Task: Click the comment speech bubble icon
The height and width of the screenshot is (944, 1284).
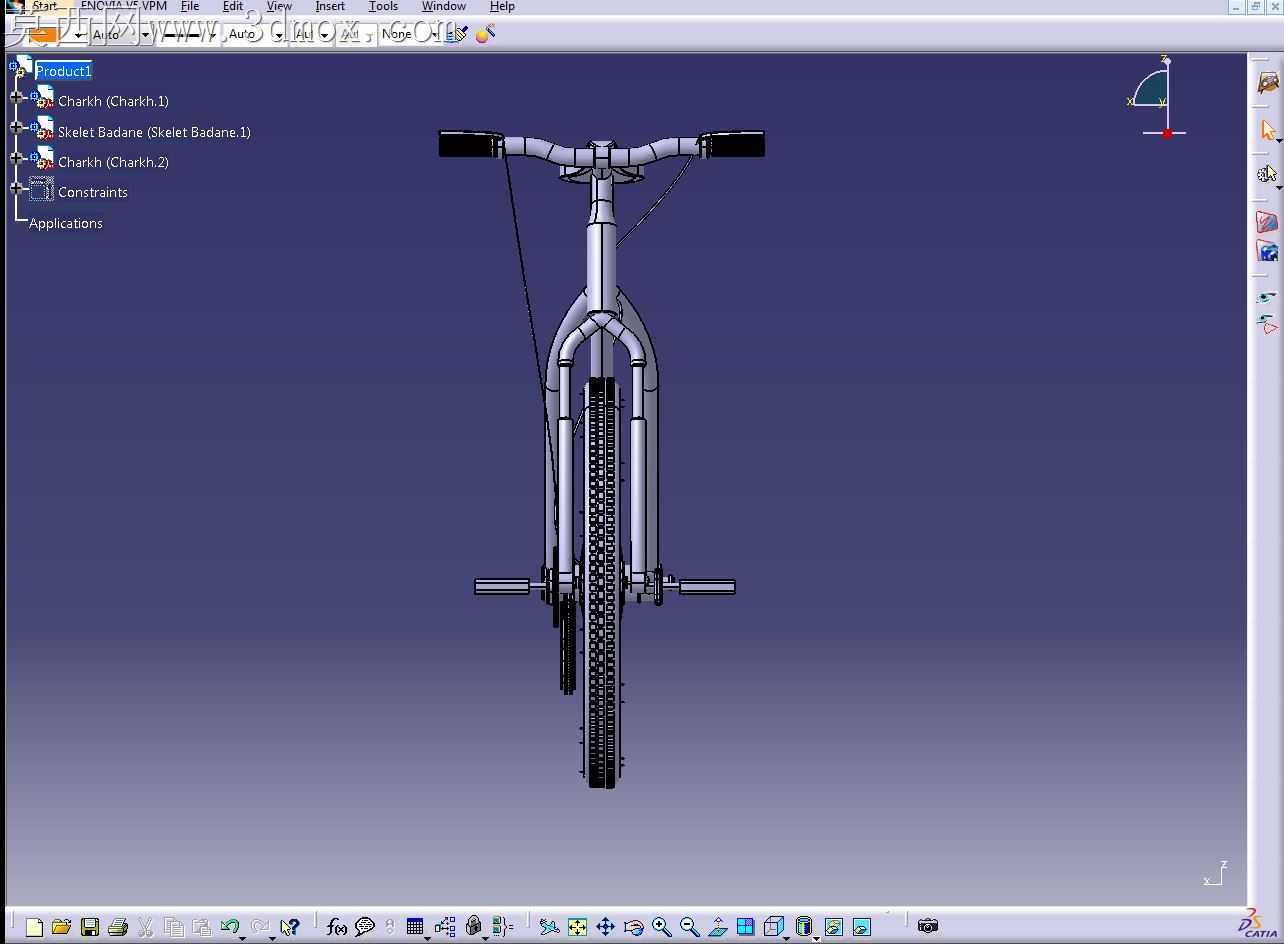Action: (365, 927)
